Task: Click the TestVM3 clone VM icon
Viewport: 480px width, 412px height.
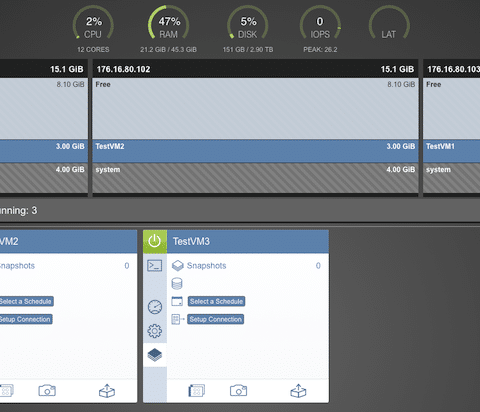Action: point(197,390)
